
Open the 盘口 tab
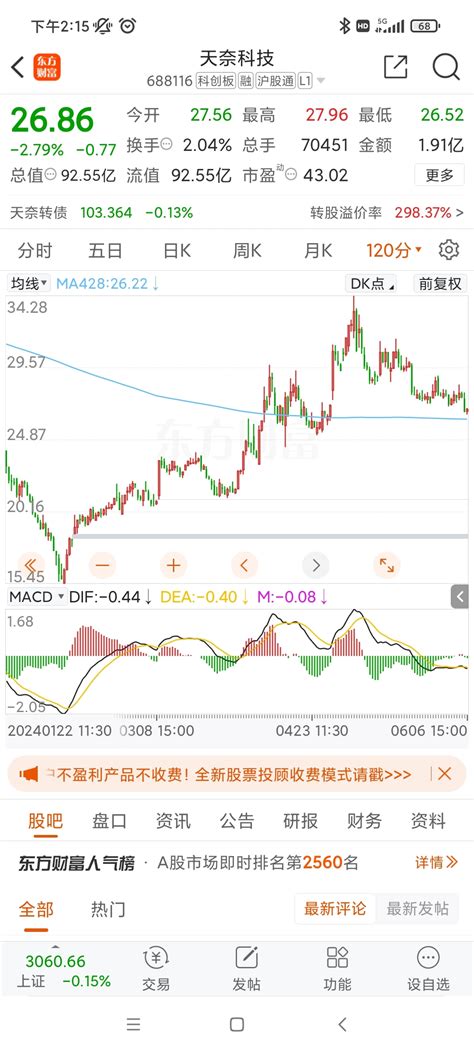pyautogui.click(x=109, y=821)
